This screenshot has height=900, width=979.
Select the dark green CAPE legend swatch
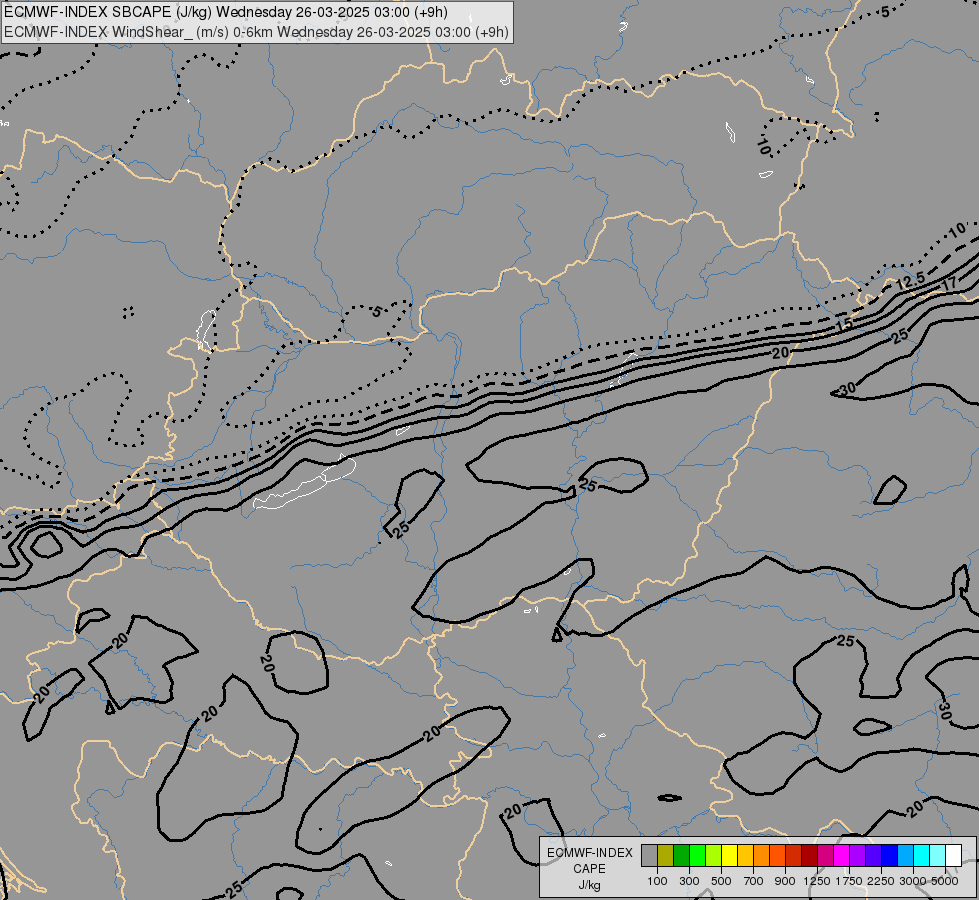click(x=681, y=856)
